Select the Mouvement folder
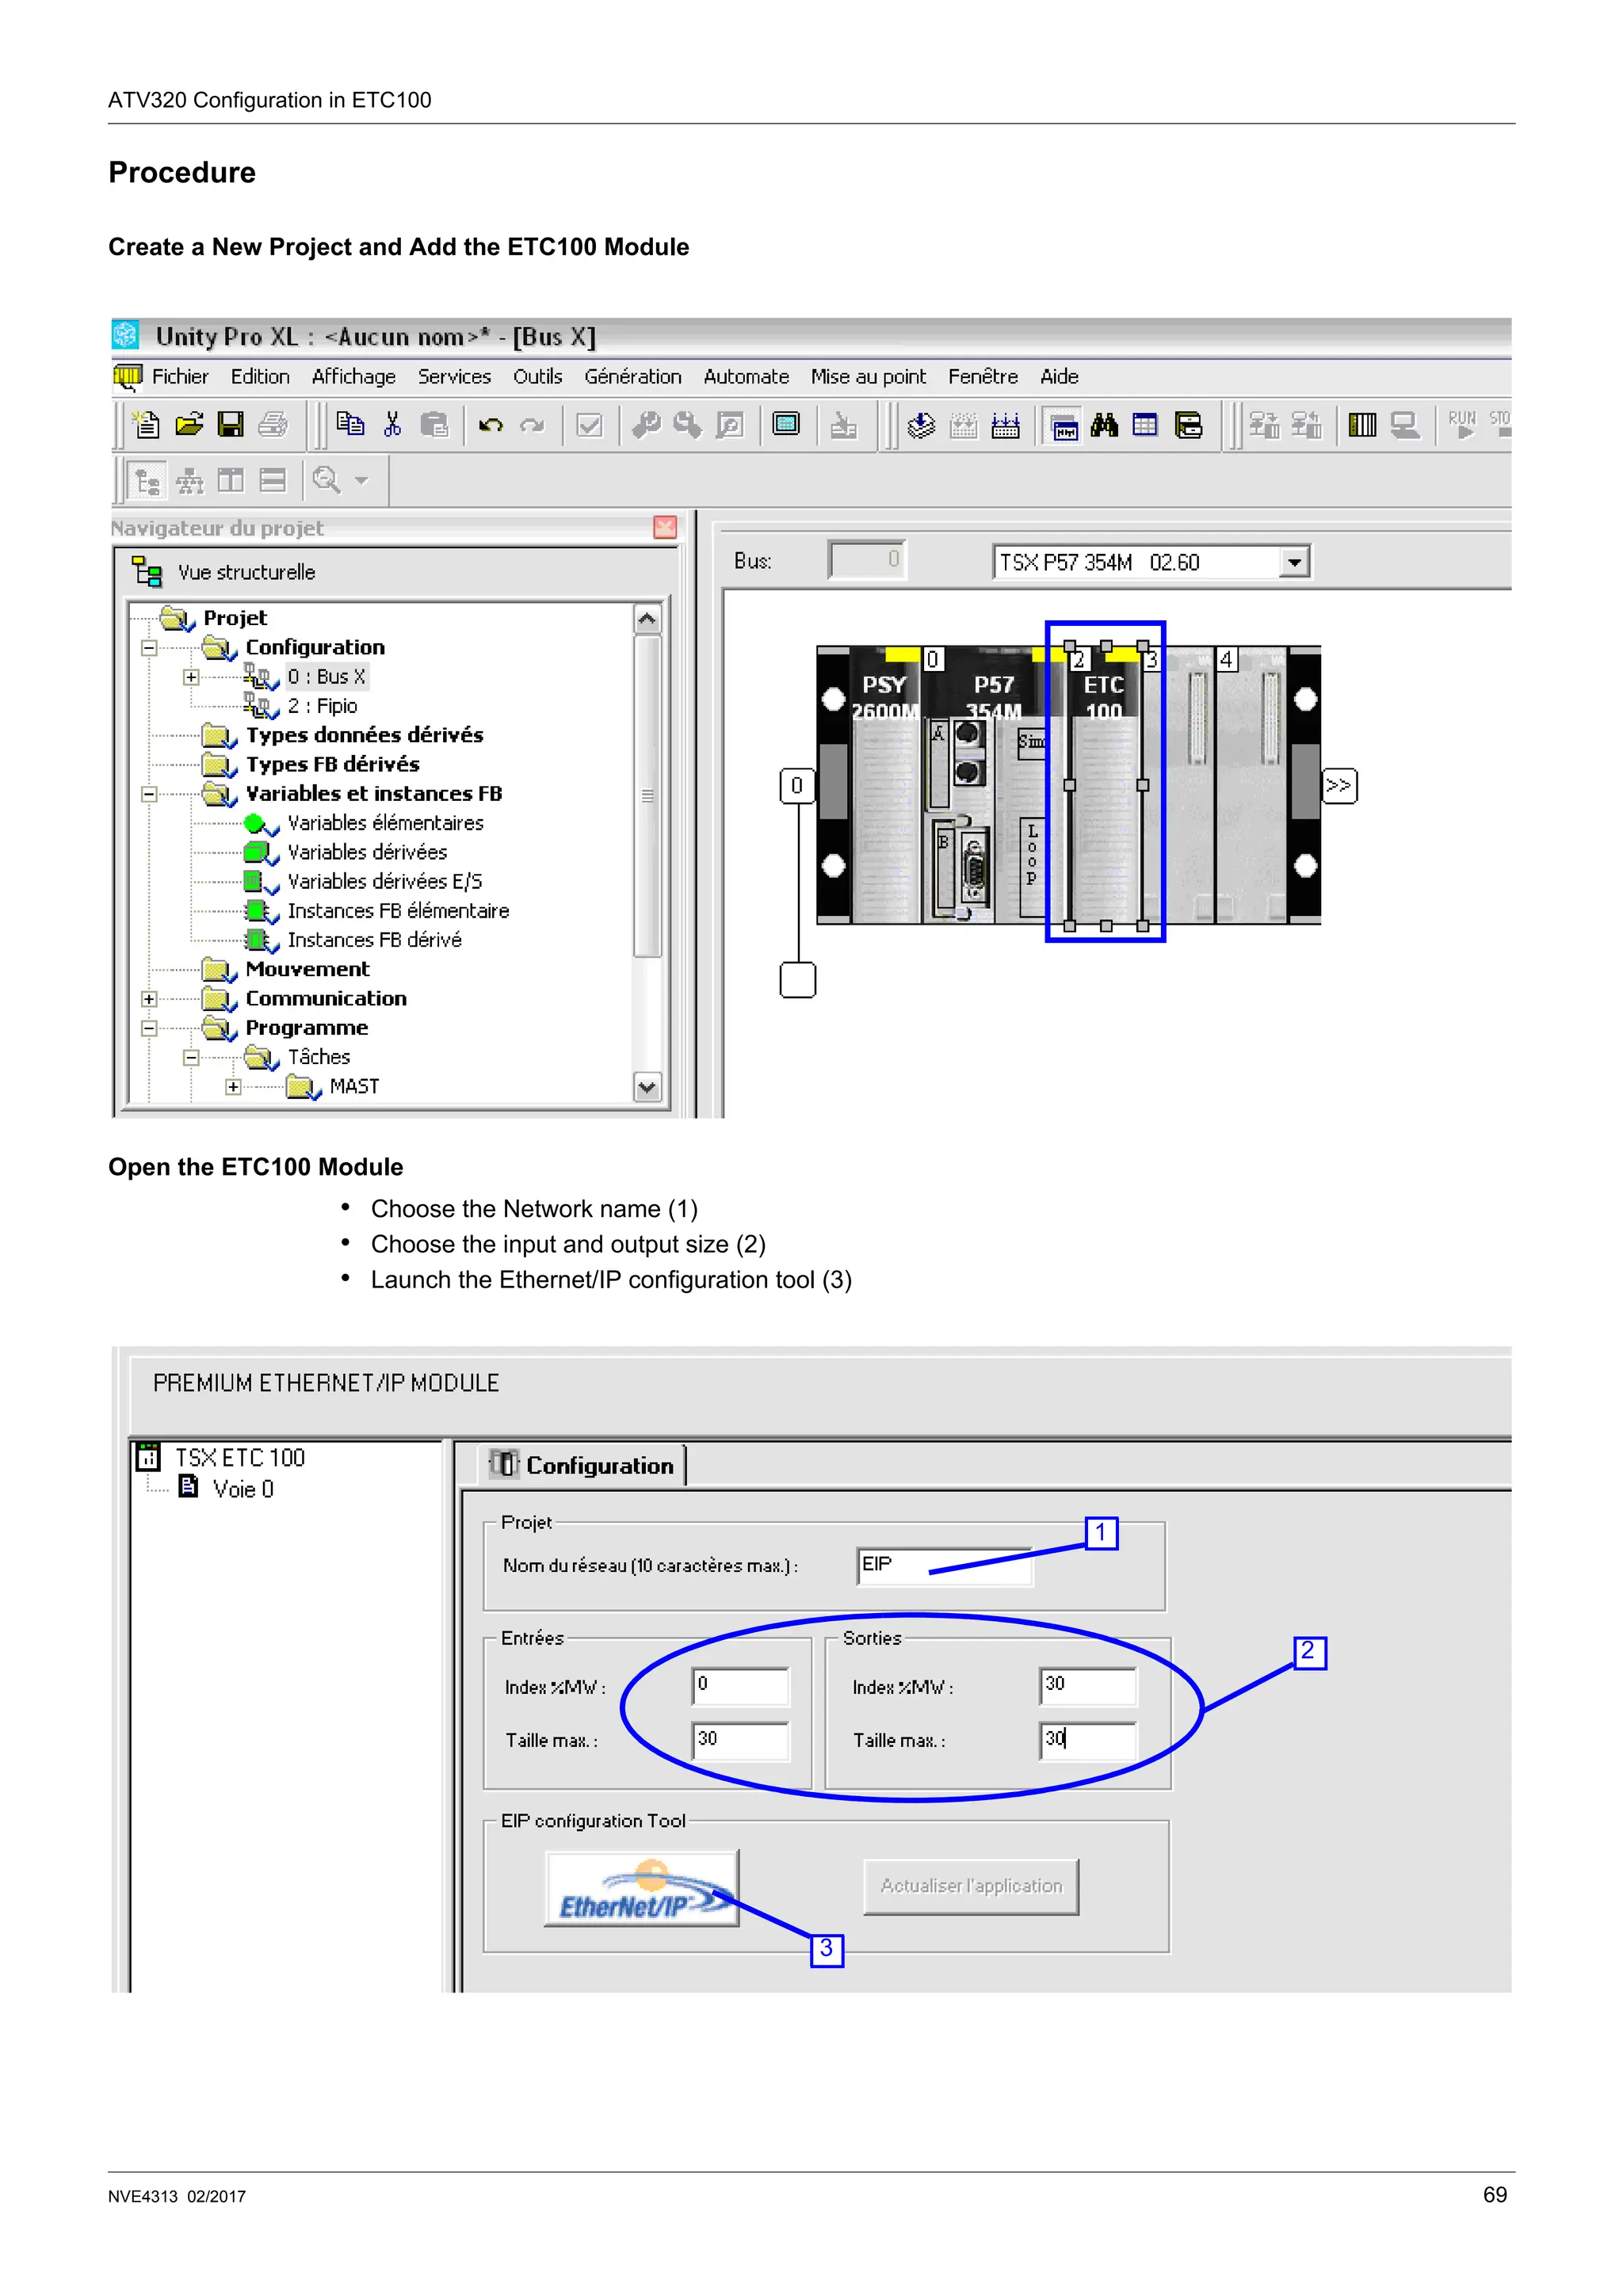The width and height of the screenshot is (1623, 2296). (307, 969)
